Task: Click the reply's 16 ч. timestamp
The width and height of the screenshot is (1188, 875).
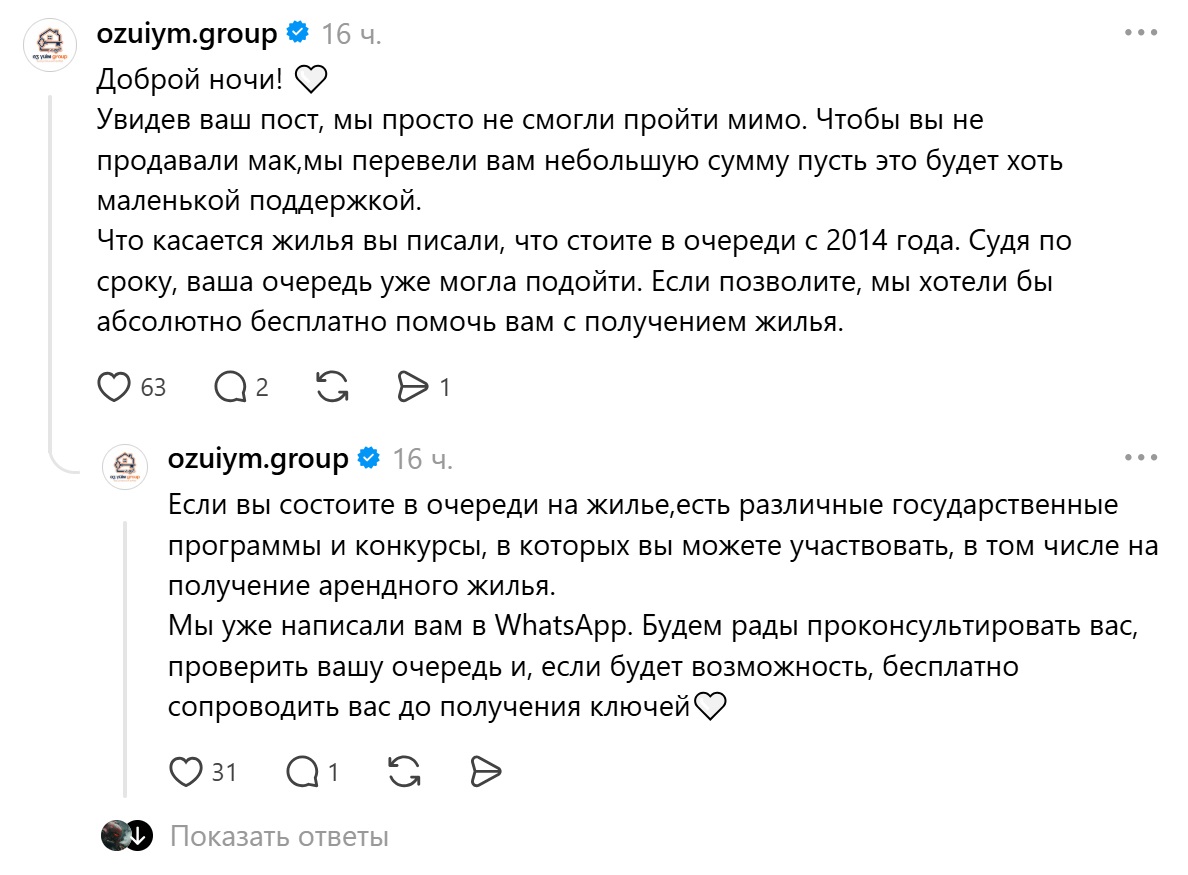Action: tap(423, 459)
